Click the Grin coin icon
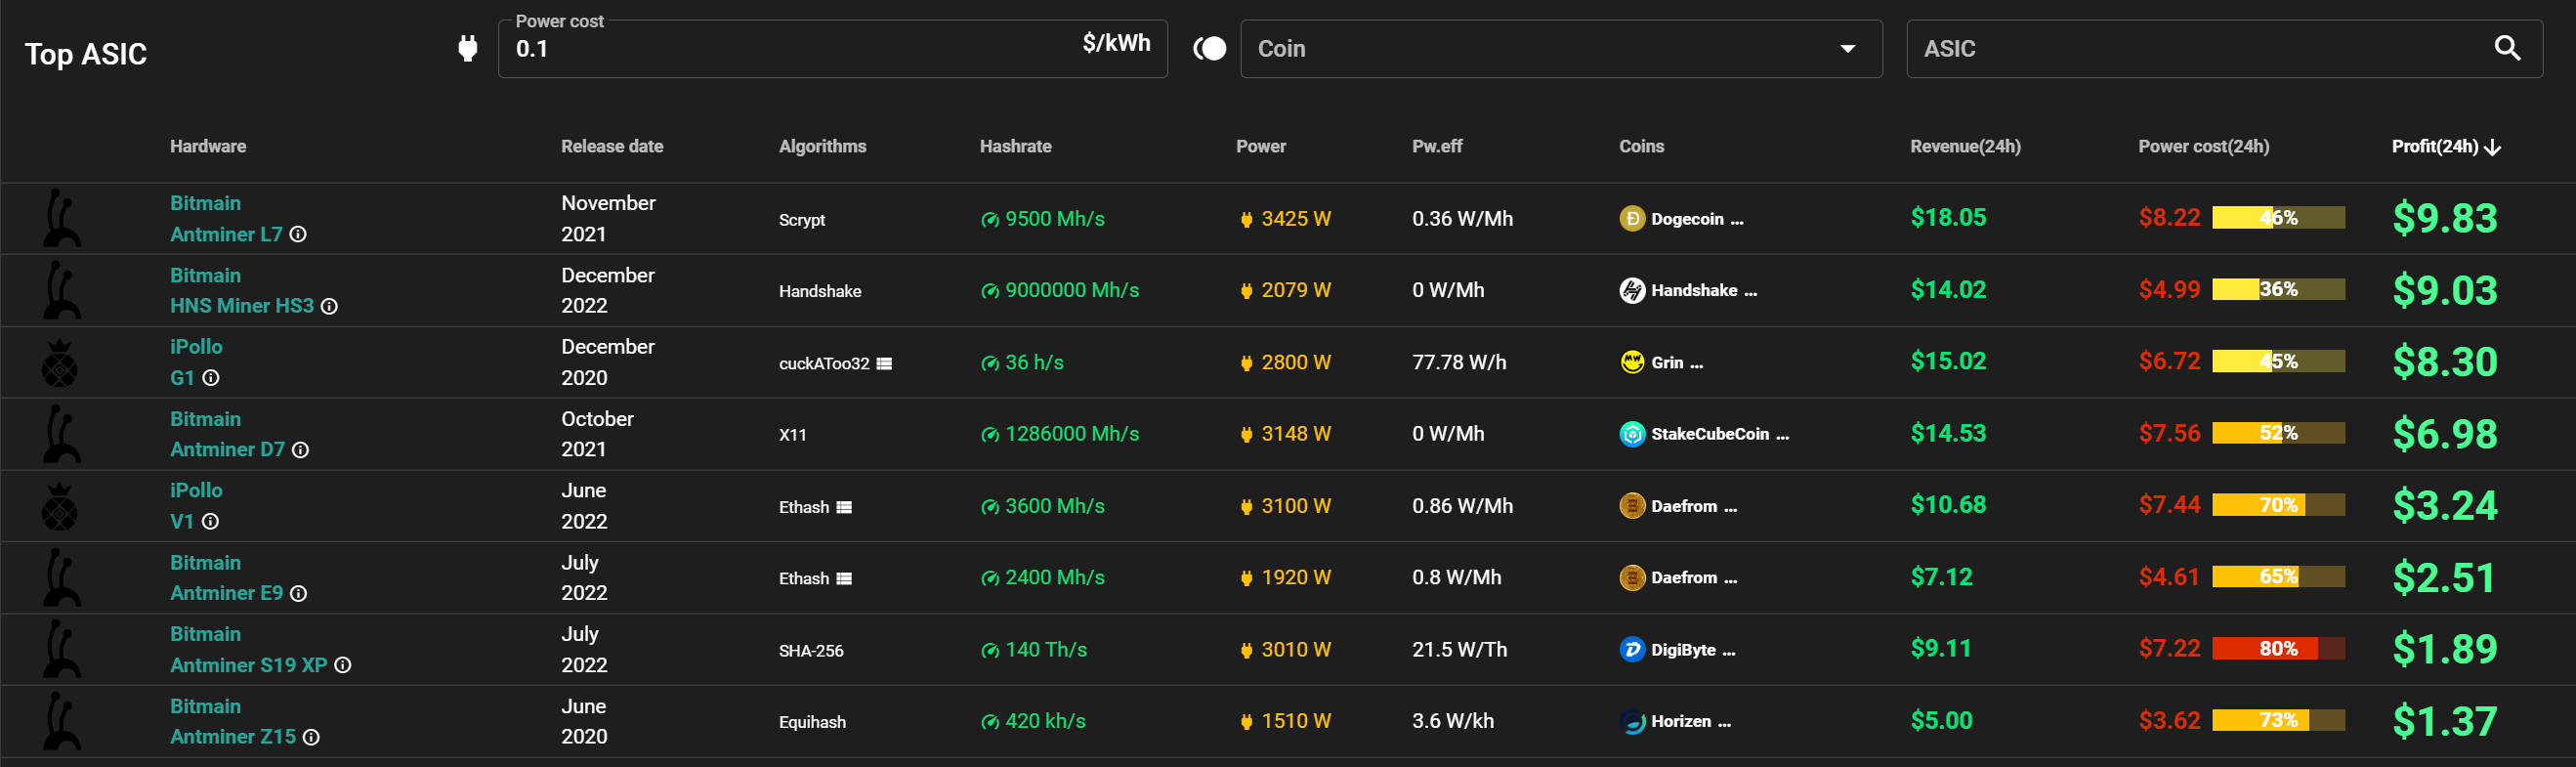Screen dimensions: 2576x767 (1632, 362)
